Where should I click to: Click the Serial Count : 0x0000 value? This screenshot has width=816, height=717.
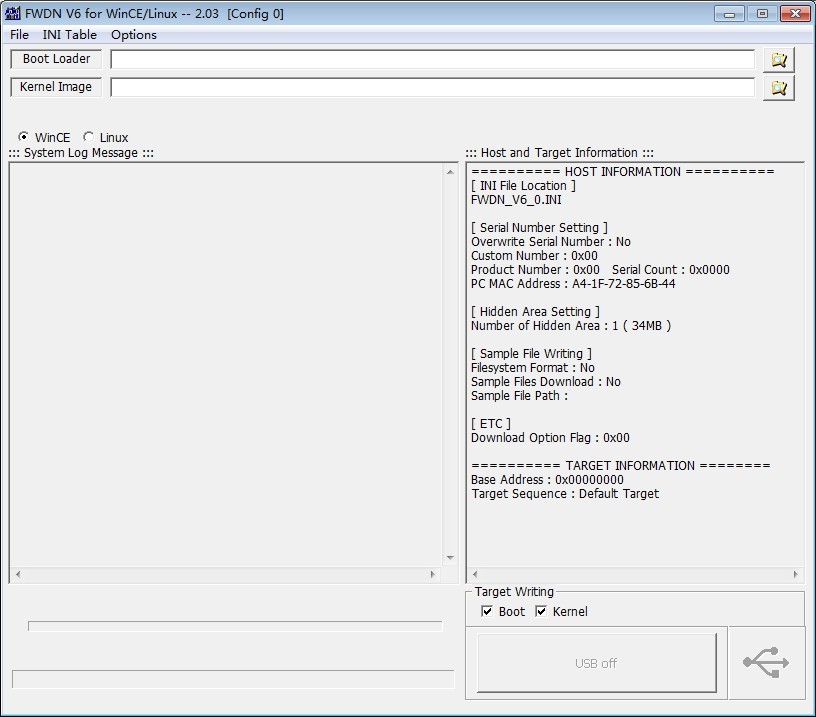671,270
